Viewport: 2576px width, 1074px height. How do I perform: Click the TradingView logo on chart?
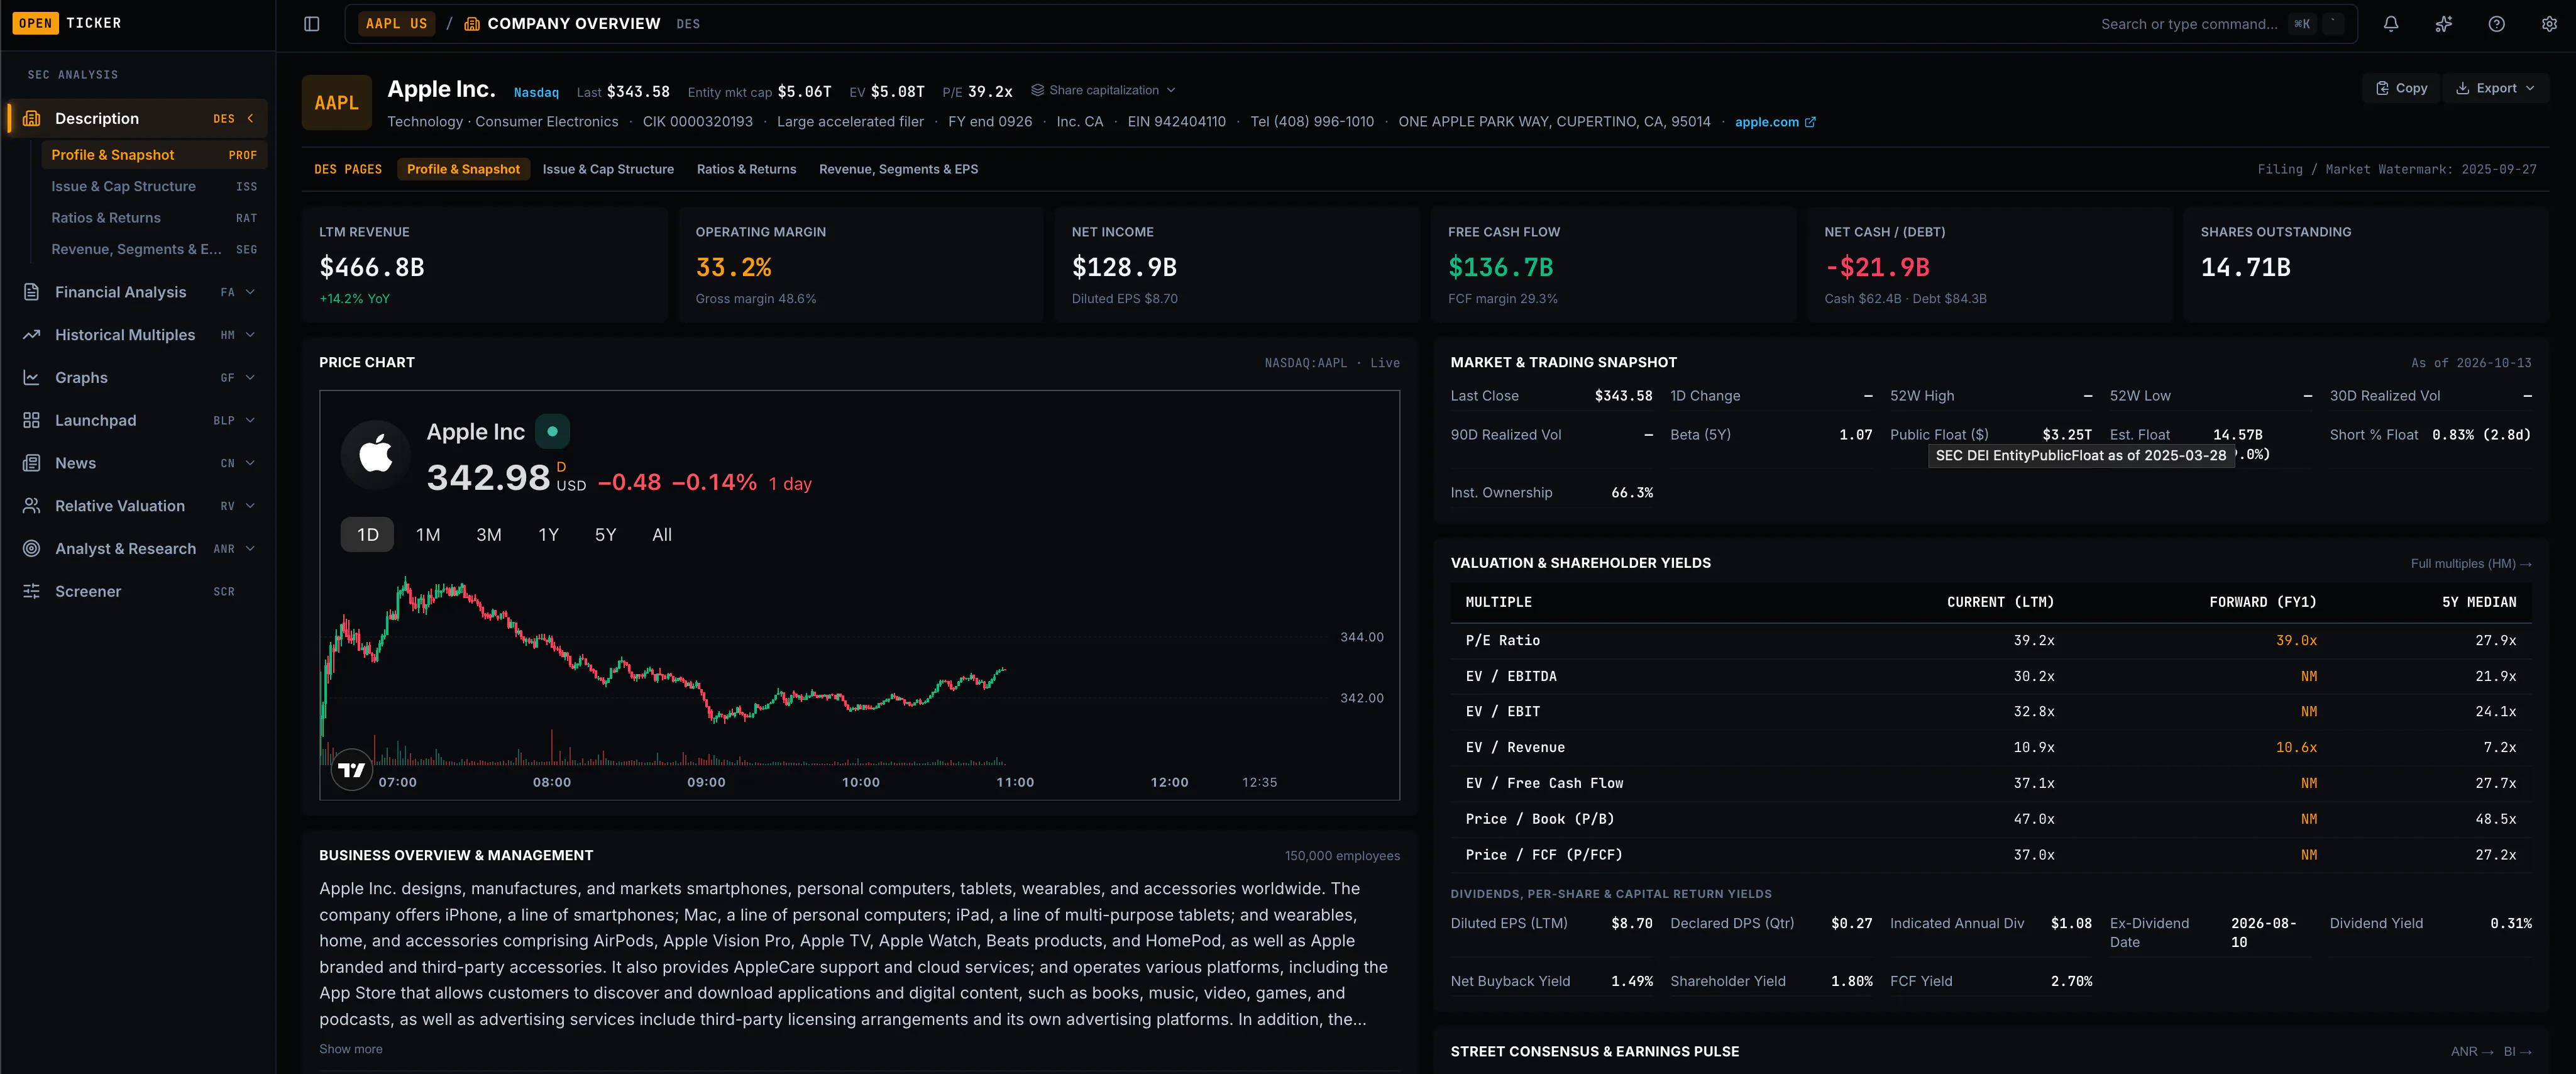(352, 770)
